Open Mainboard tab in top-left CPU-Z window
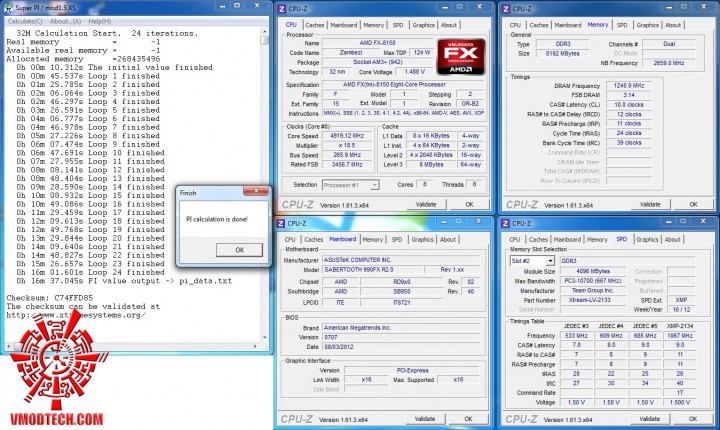This screenshot has width=720, height=430. point(343,25)
